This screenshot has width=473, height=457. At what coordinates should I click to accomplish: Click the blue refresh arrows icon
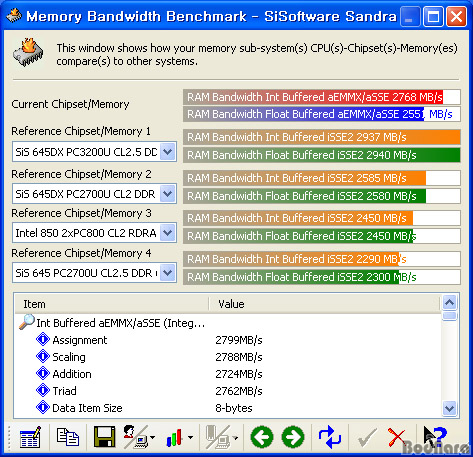tap(329, 437)
